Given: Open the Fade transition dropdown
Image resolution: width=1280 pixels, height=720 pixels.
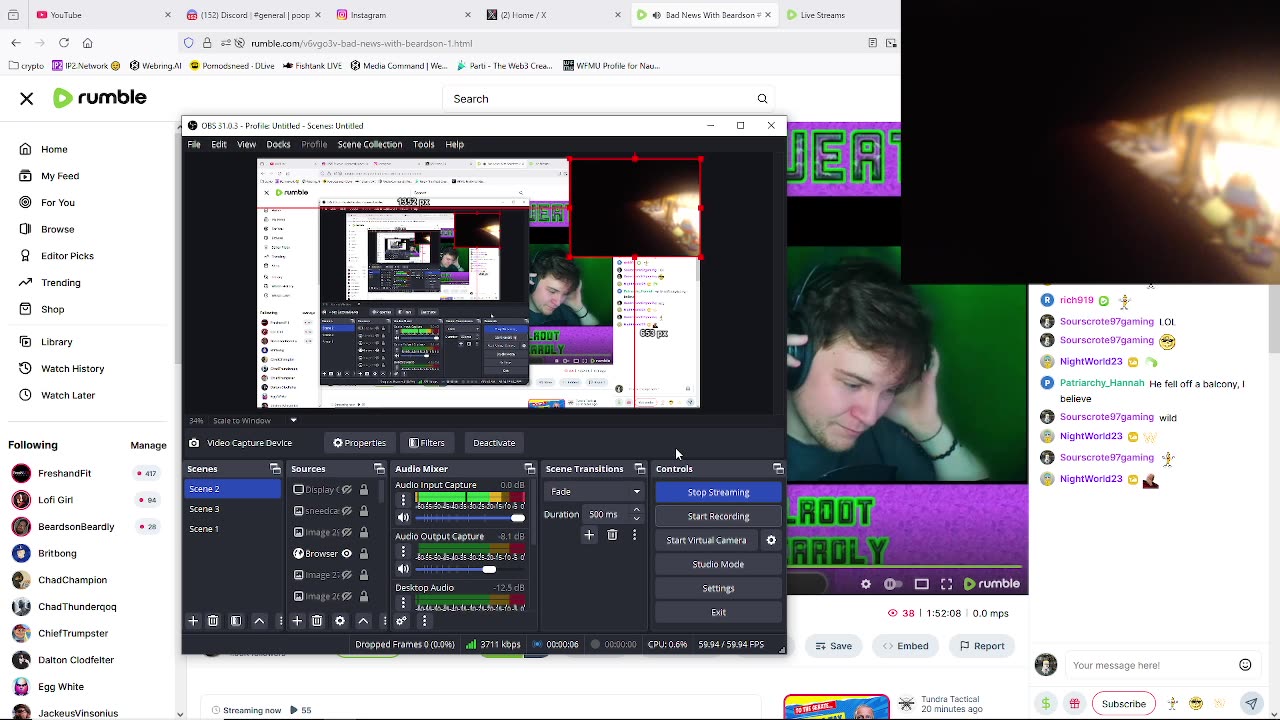Looking at the screenshot, I should pos(595,492).
